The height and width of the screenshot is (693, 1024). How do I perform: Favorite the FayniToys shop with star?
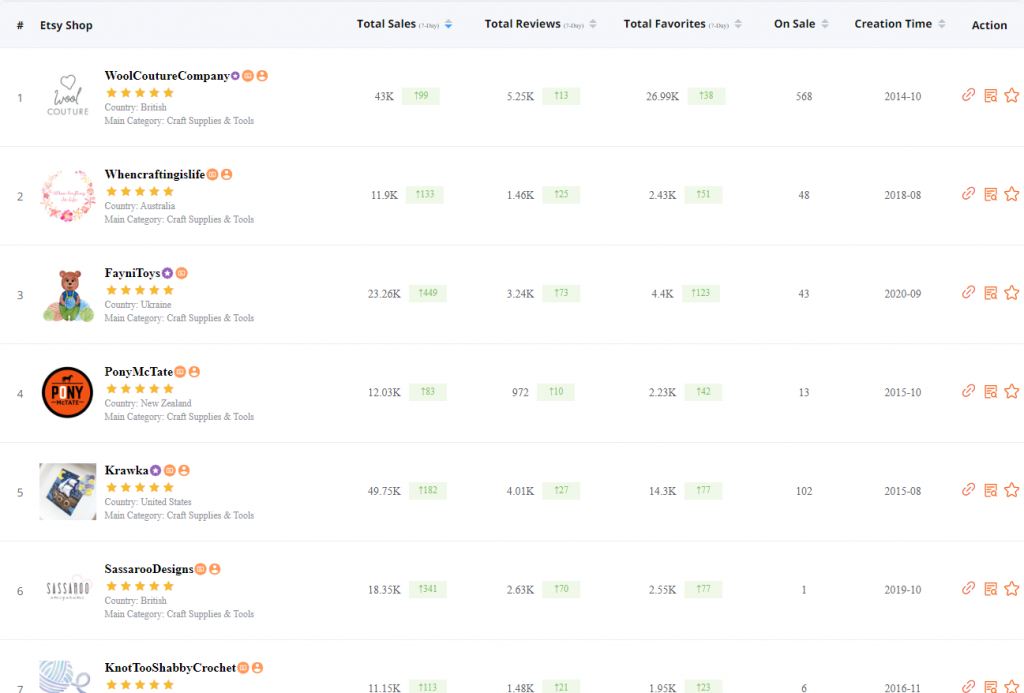pyautogui.click(x=1011, y=293)
